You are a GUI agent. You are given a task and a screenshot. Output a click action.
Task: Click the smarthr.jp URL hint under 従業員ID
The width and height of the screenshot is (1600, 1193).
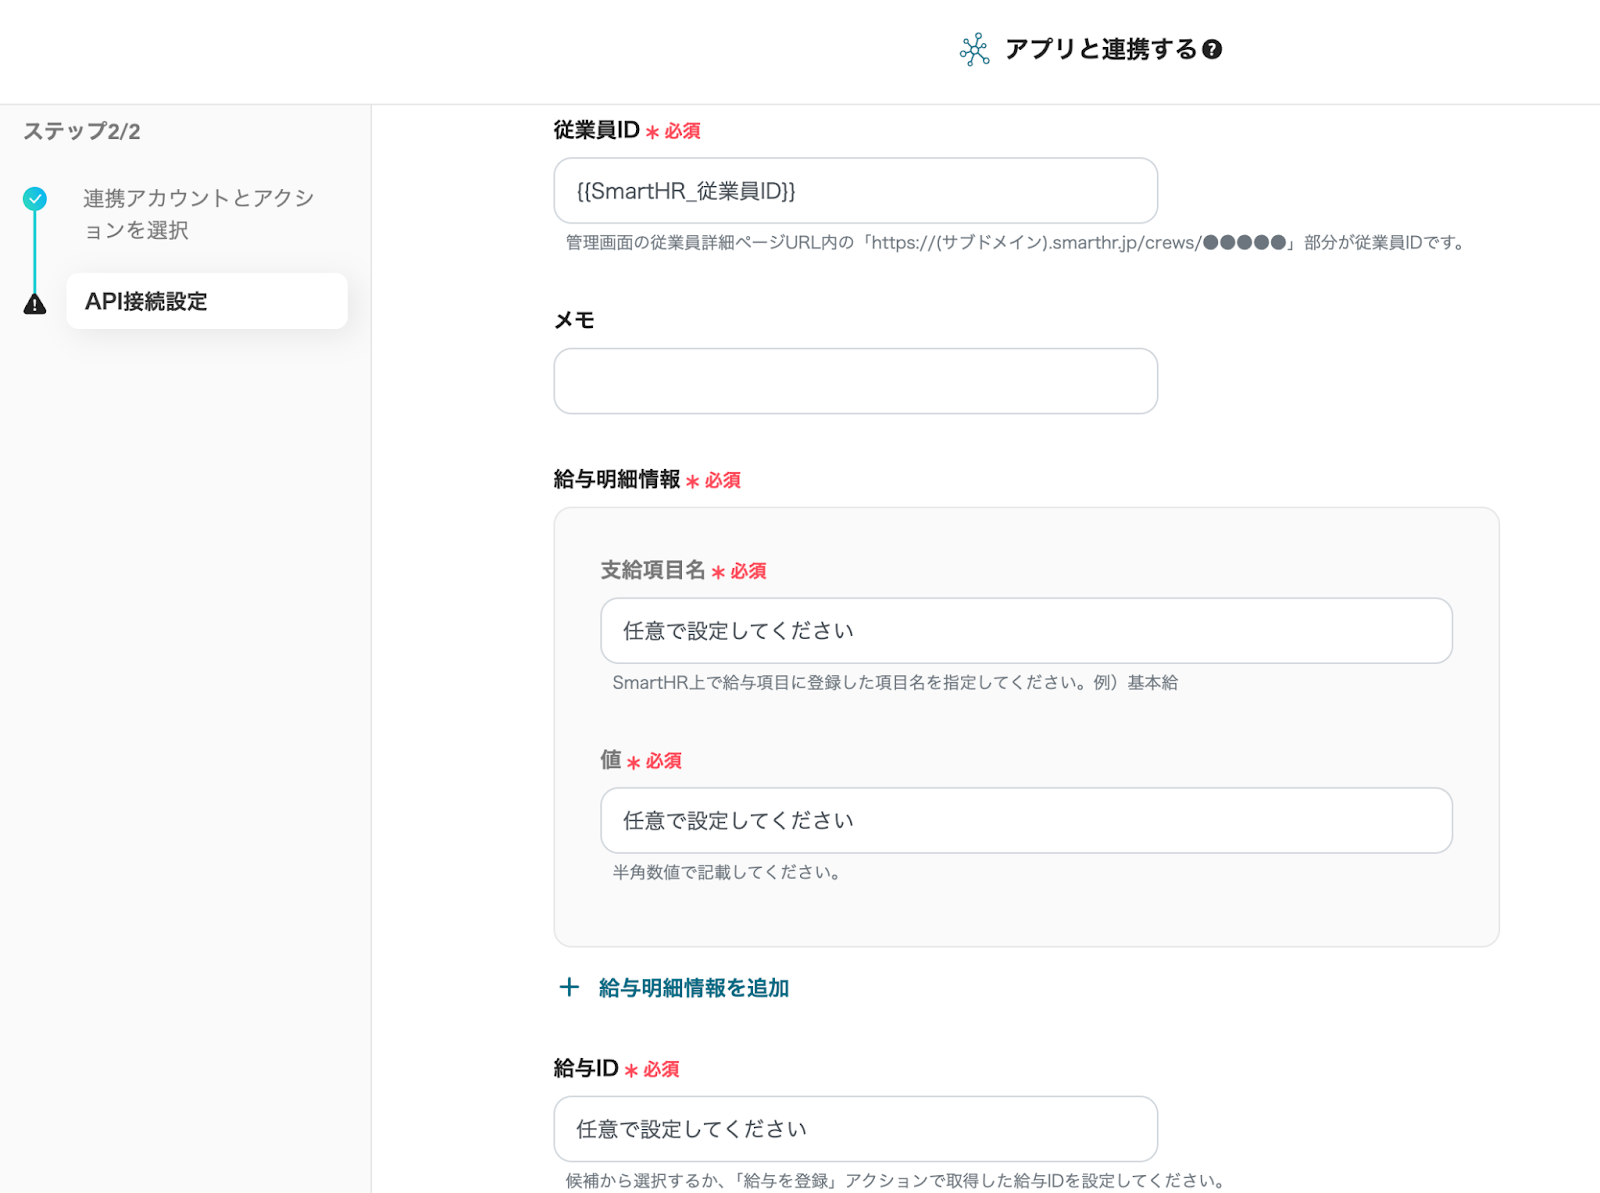[x=1015, y=243]
